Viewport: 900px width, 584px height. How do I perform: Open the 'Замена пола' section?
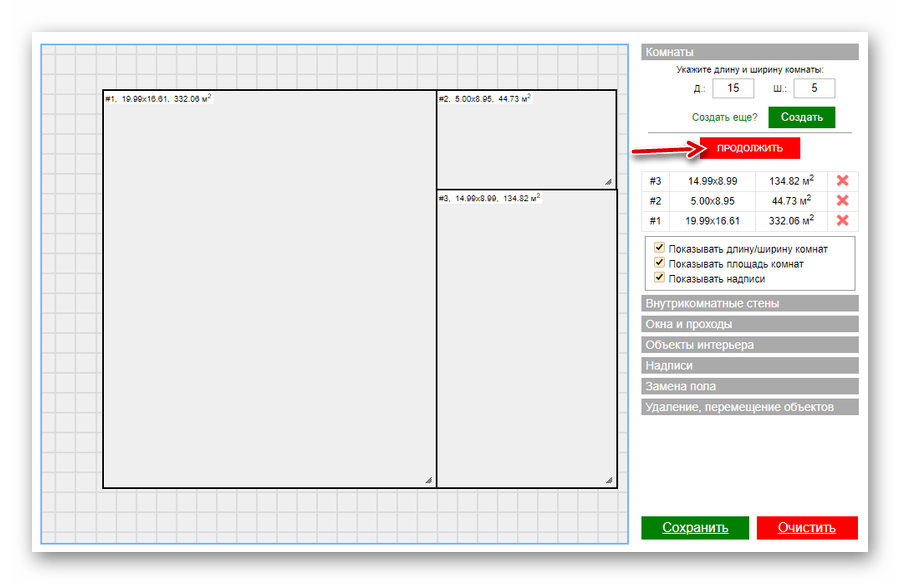(x=749, y=386)
